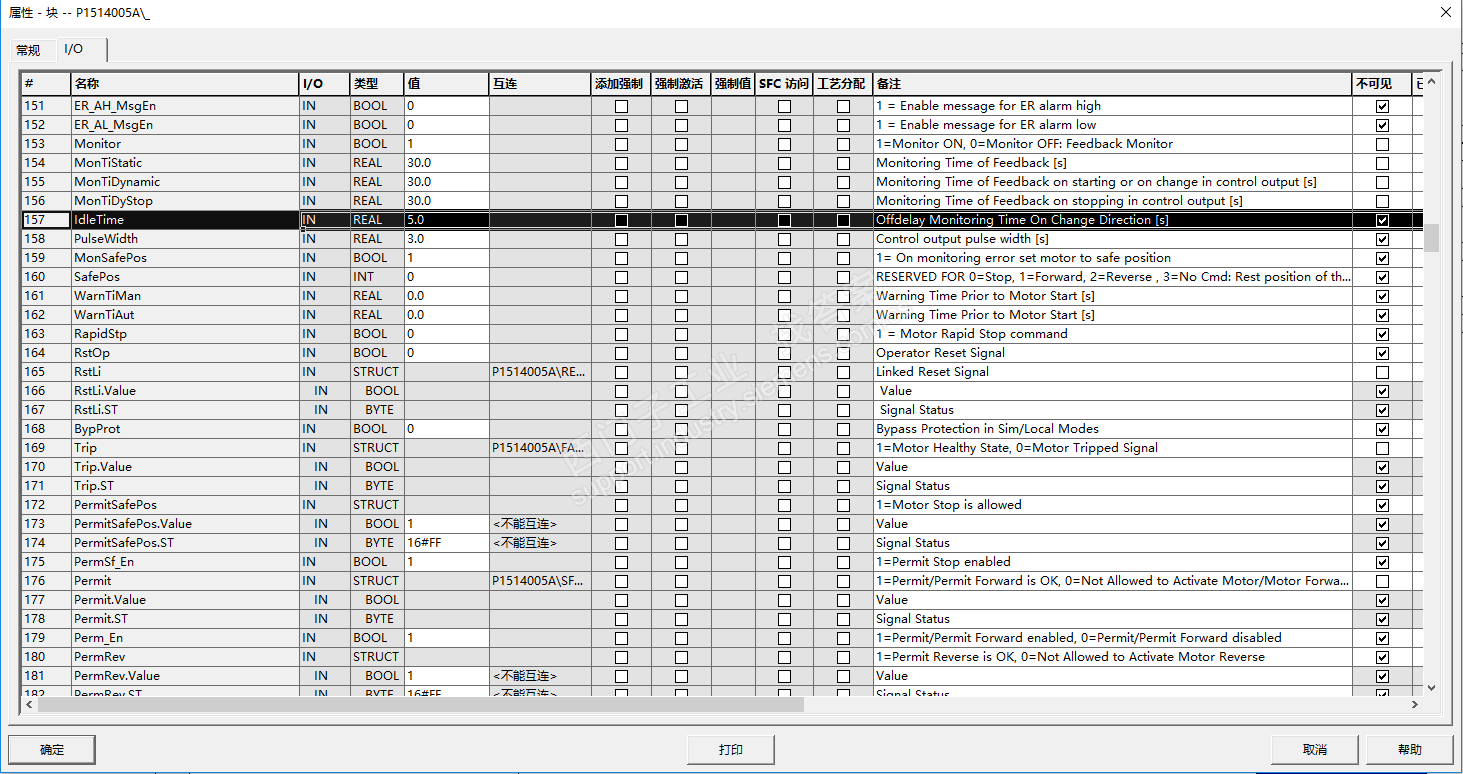Uncheck 不可见 for ER_AH_MsgEn

pyautogui.click(x=1382, y=106)
